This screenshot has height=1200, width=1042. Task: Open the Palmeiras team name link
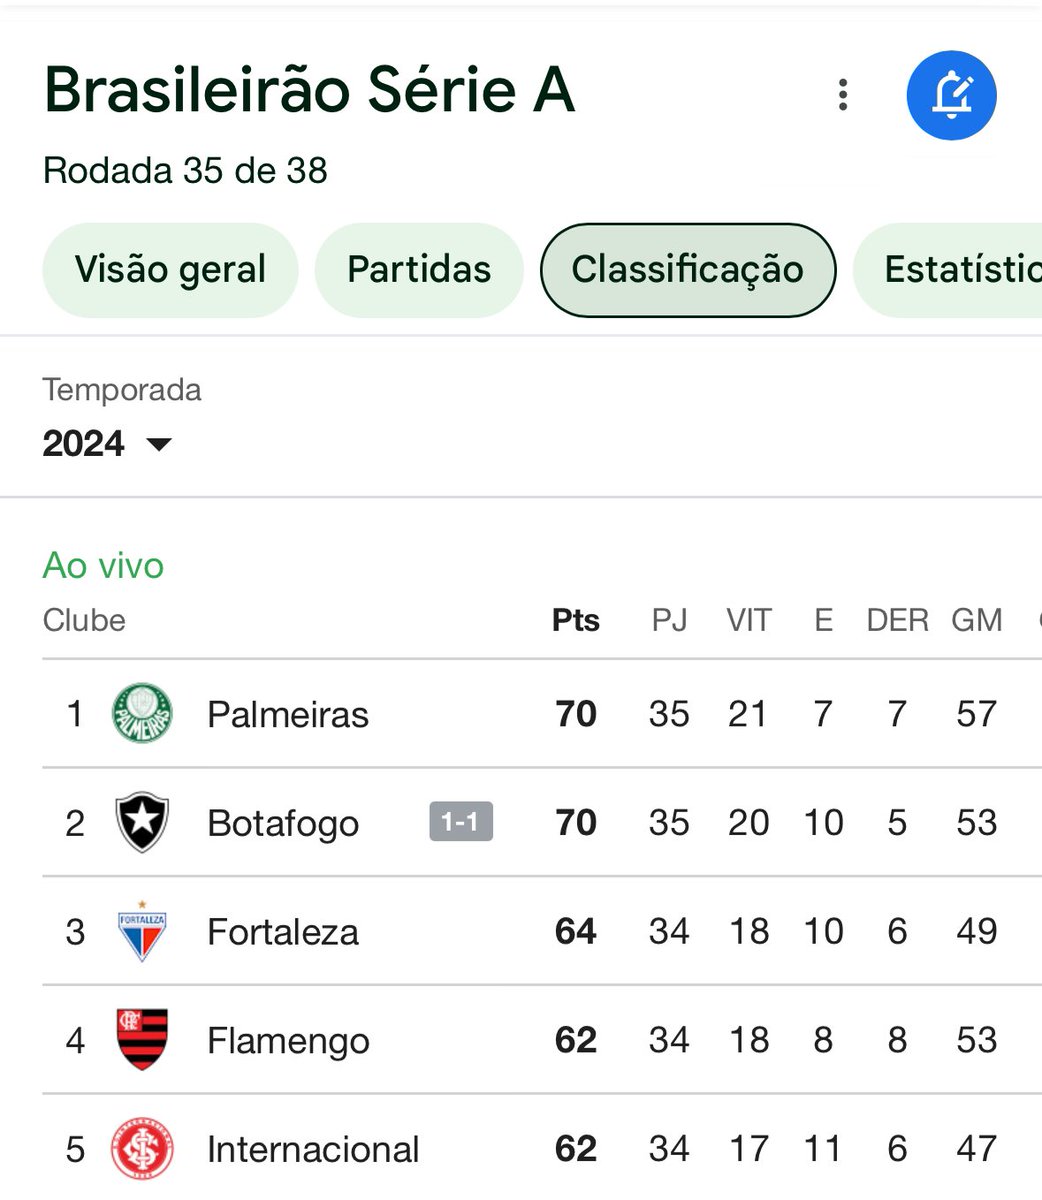288,714
